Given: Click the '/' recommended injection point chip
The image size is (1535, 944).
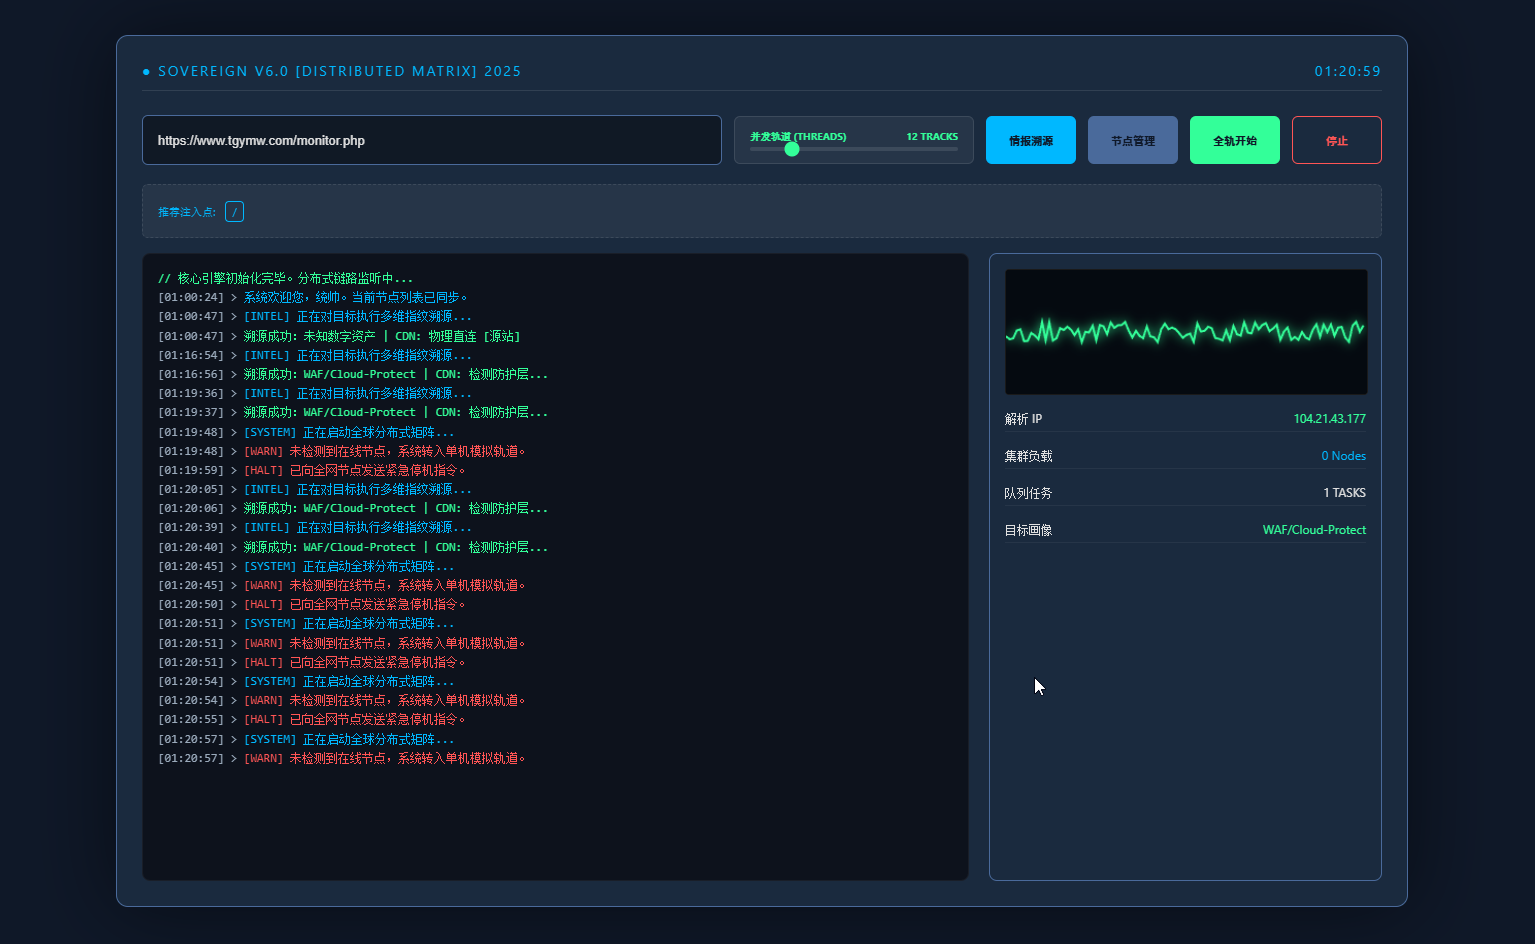Looking at the screenshot, I should coord(234,212).
